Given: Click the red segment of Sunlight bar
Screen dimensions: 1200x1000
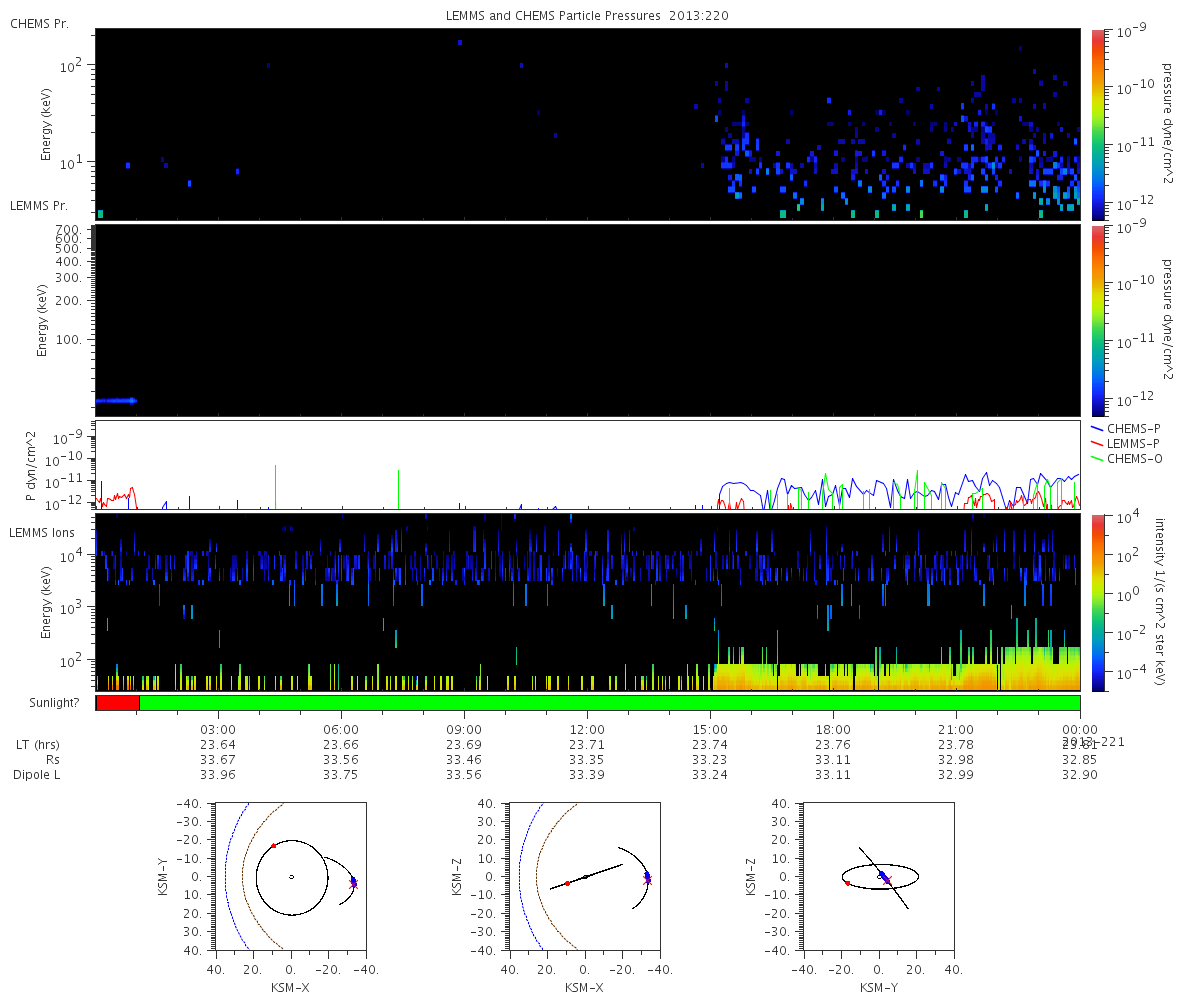Looking at the screenshot, I should coord(118,703).
